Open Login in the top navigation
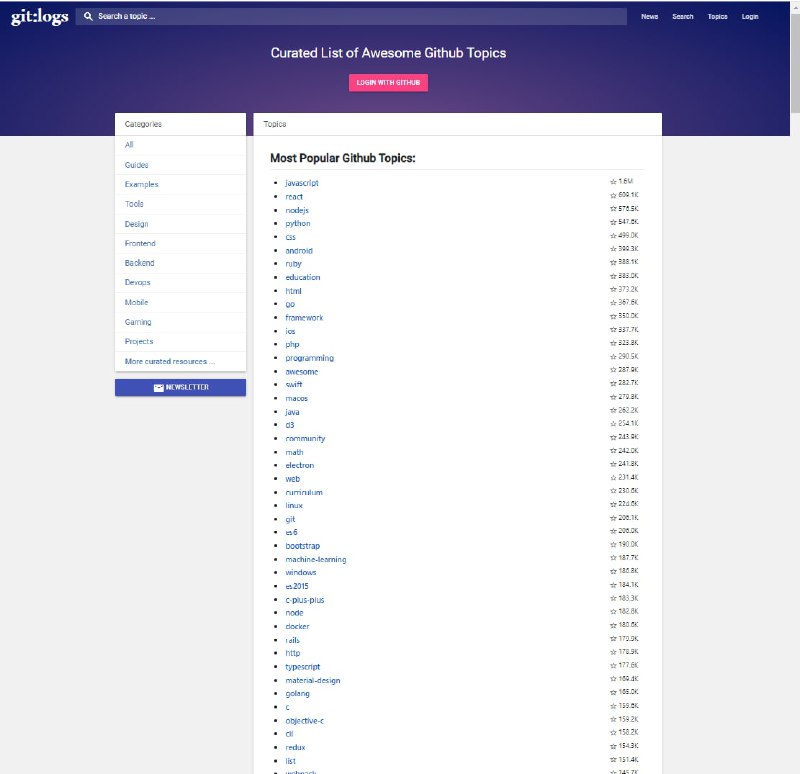 click(750, 17)
